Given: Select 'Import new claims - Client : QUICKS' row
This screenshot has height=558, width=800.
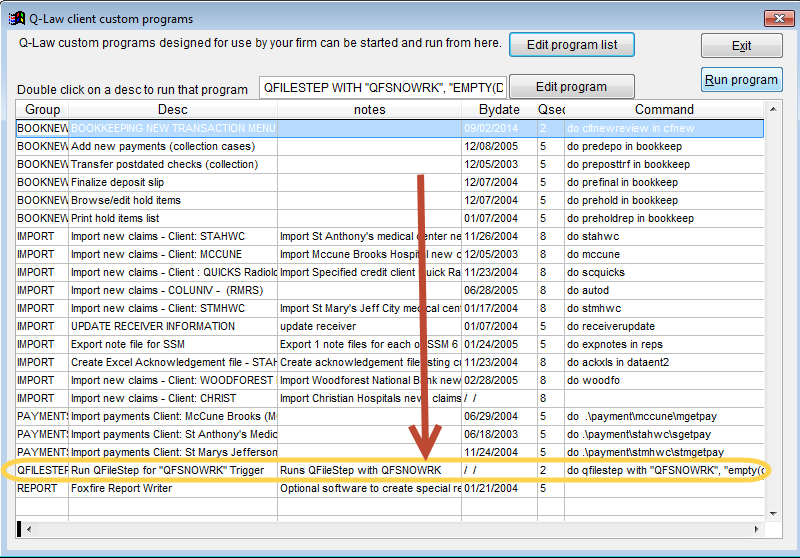Looking at the screenshot, I should [390, 272].
